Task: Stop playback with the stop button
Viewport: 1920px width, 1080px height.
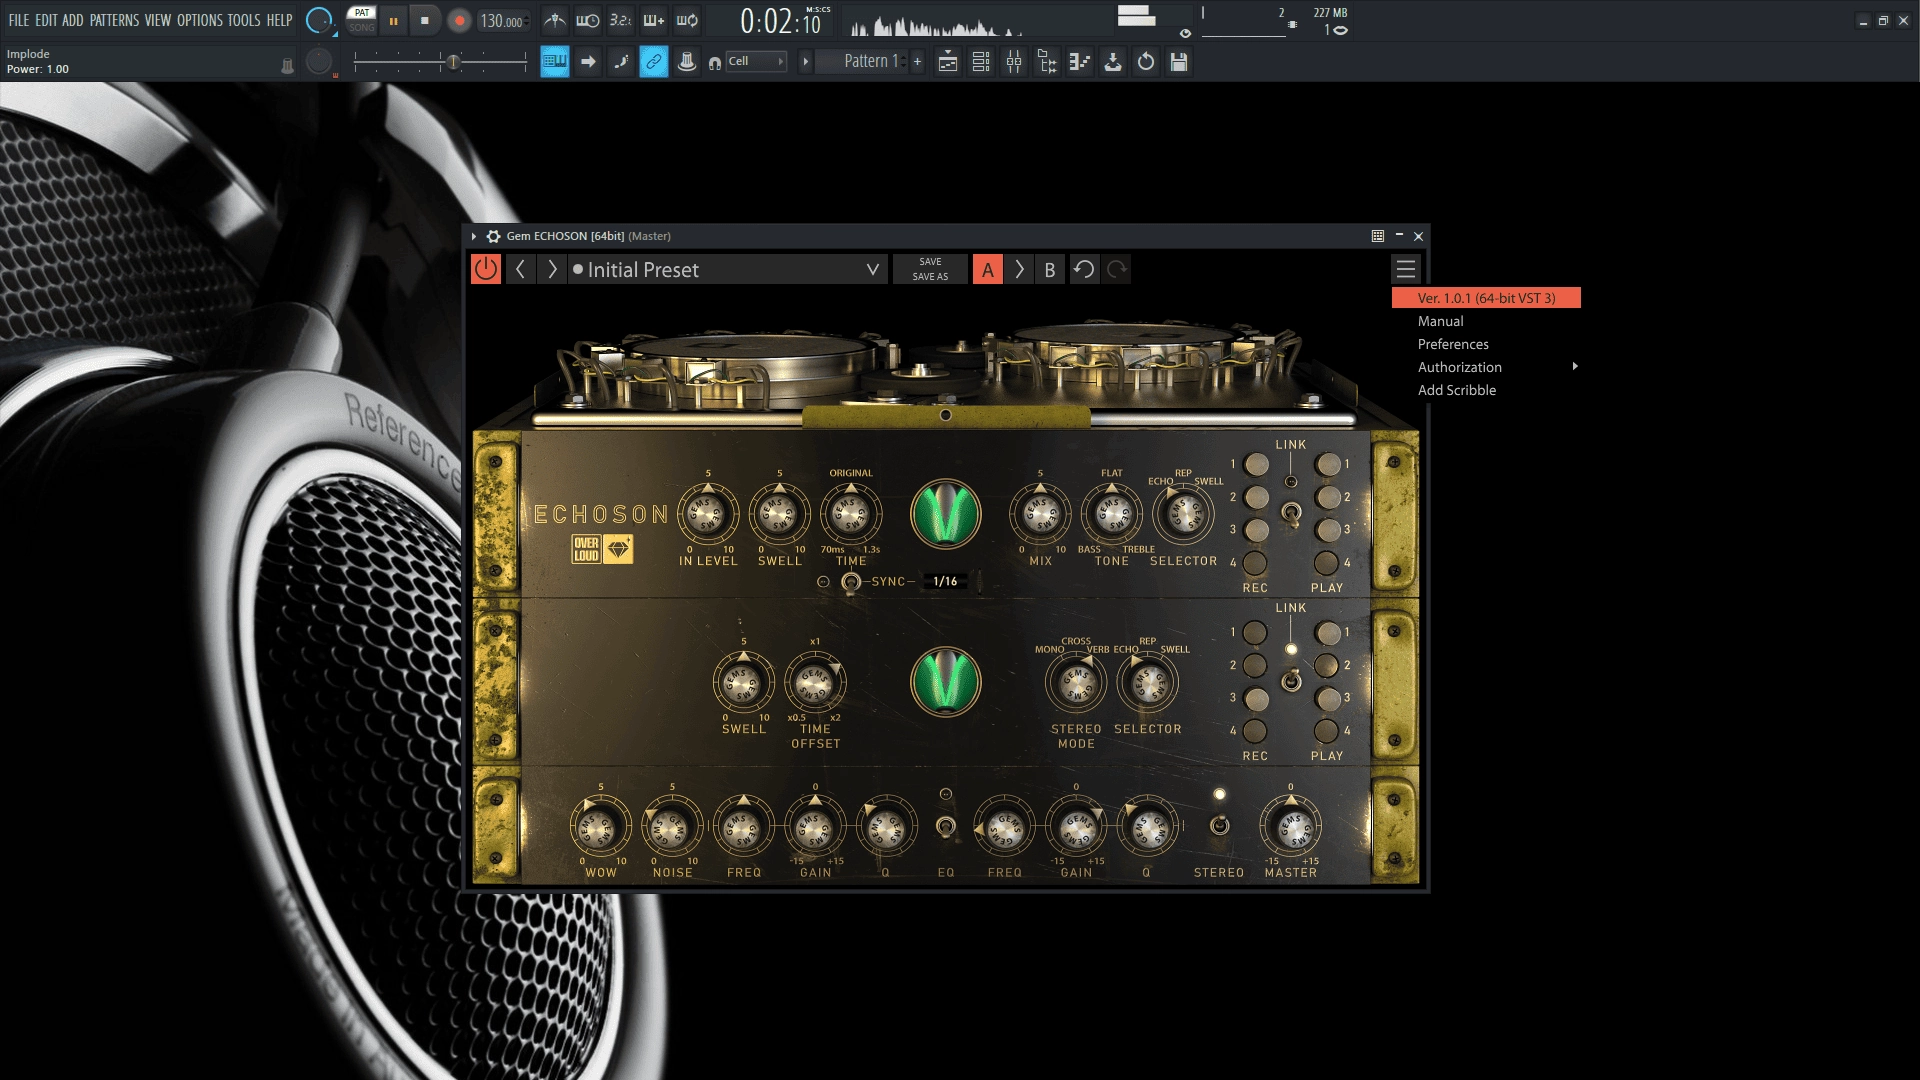Action: pos(425,20)
